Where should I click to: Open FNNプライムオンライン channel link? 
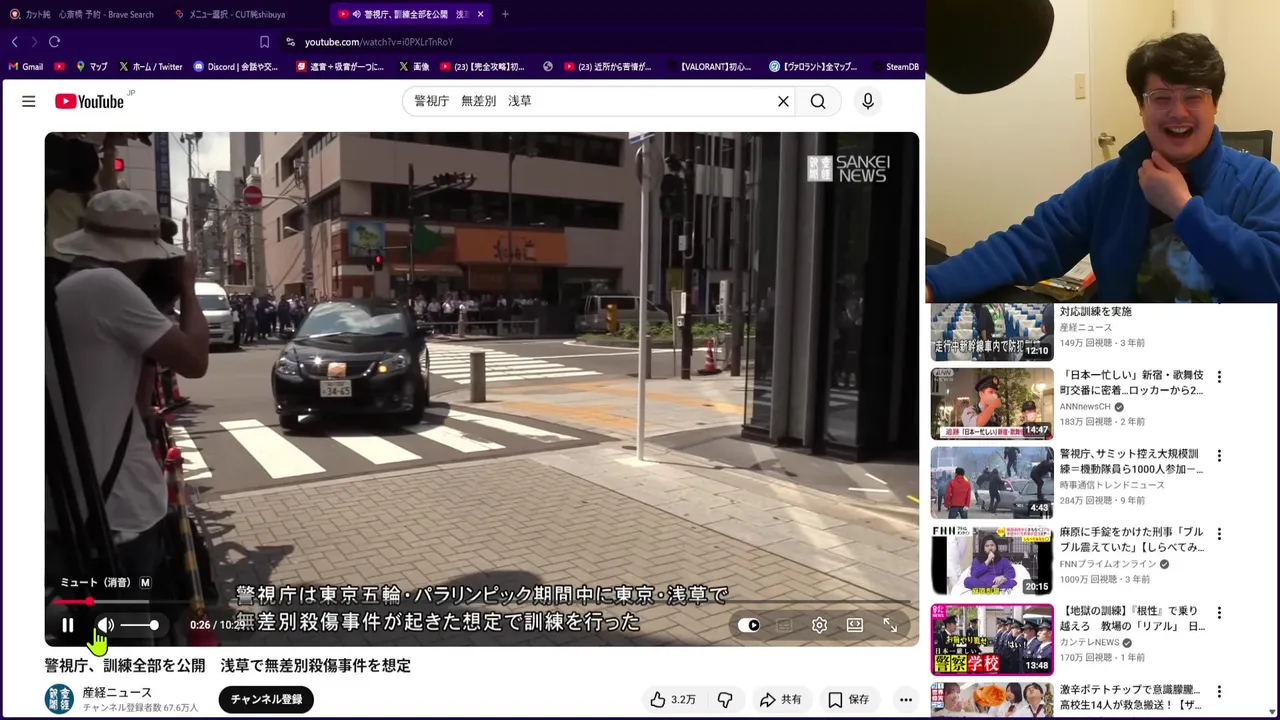pos(1108,564)
